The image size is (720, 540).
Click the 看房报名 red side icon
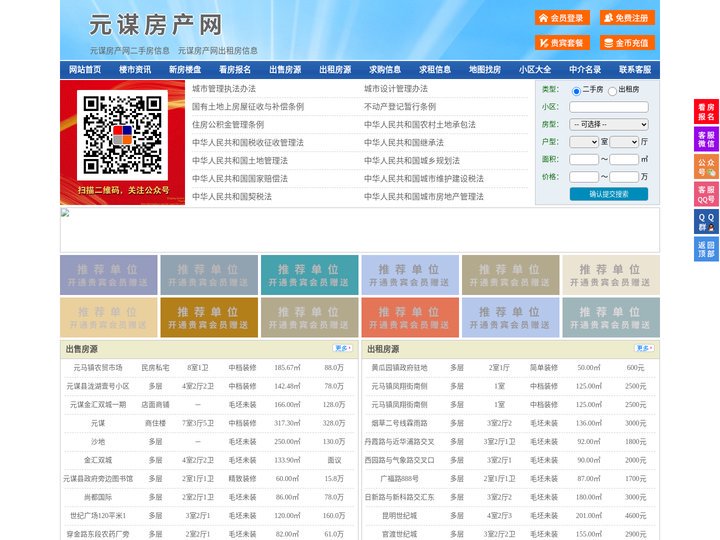coord(706,112)
